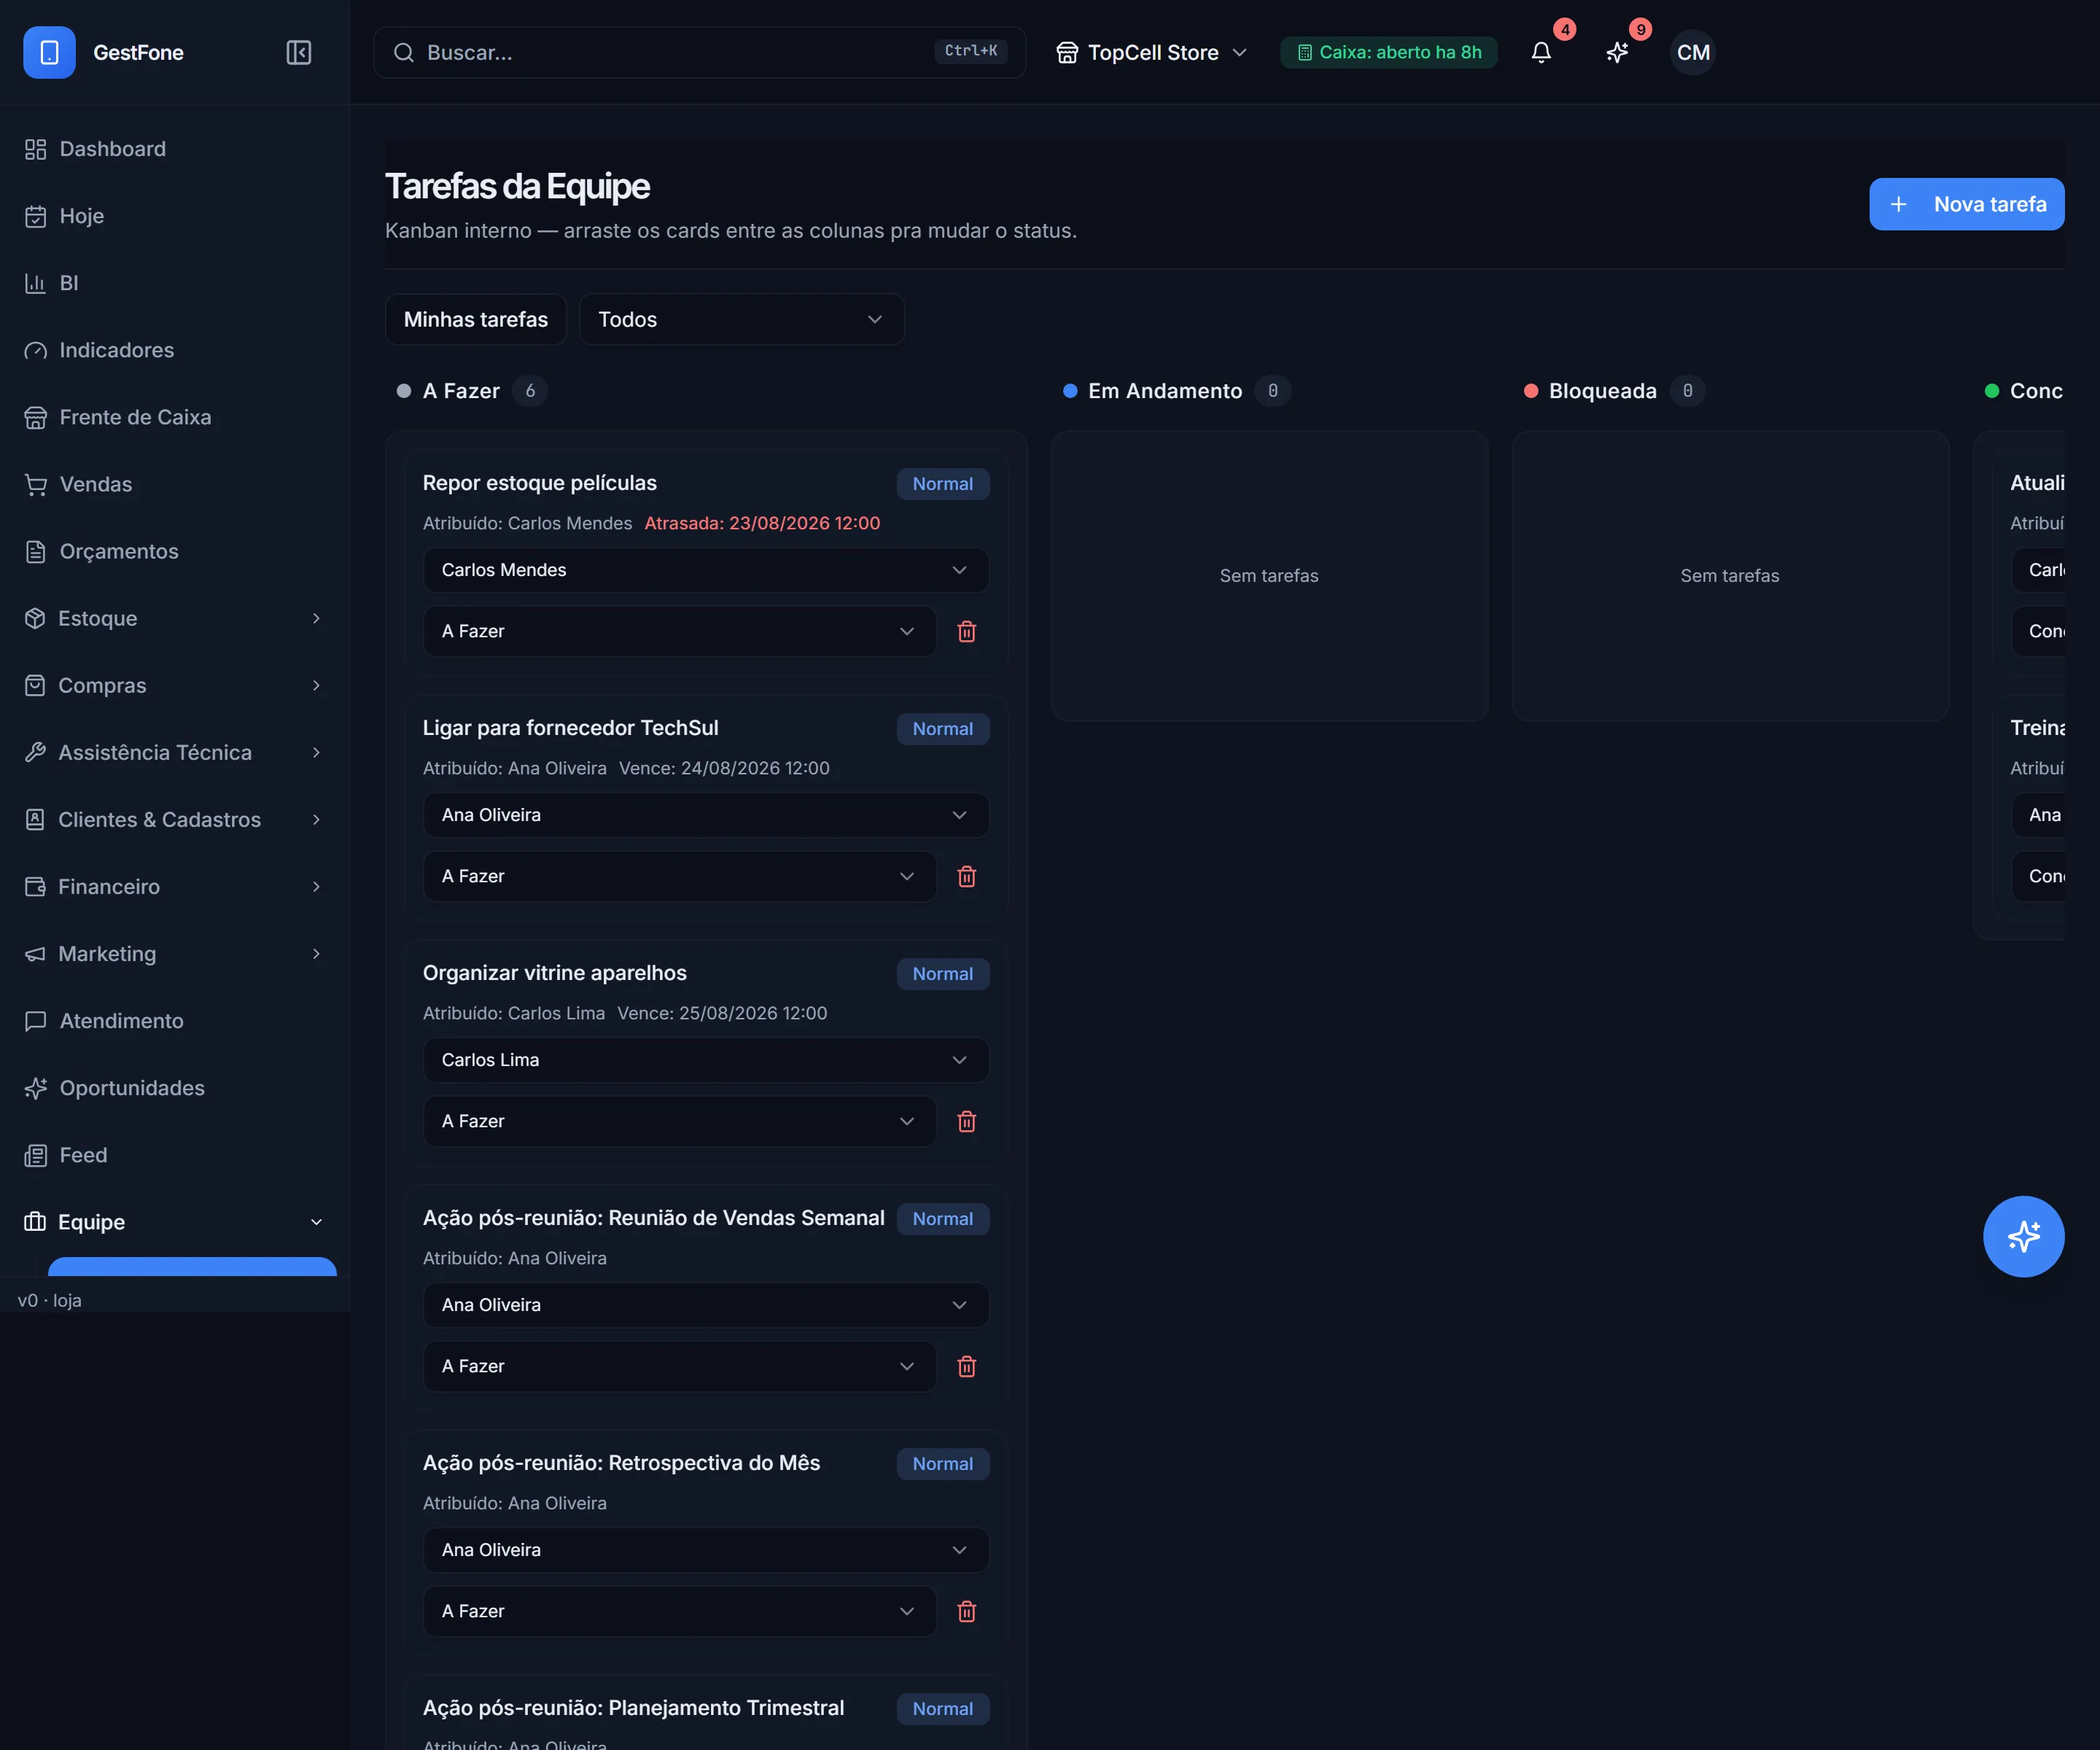This screenshot has height=1750, width=2100.
Task: Click the Bloqueada column header
Action: click(x=1602, y=391)
